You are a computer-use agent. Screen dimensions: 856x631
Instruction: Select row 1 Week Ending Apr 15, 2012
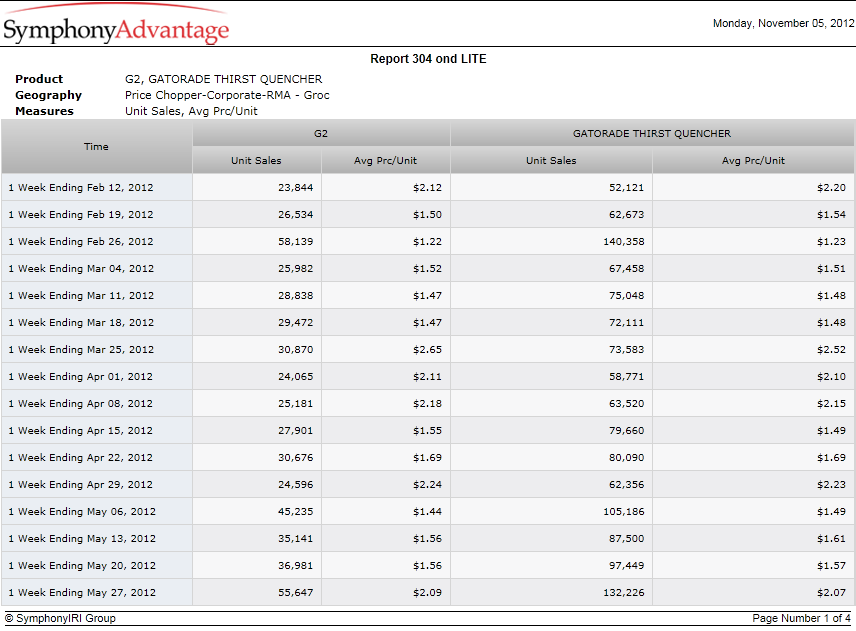point(428,431)
